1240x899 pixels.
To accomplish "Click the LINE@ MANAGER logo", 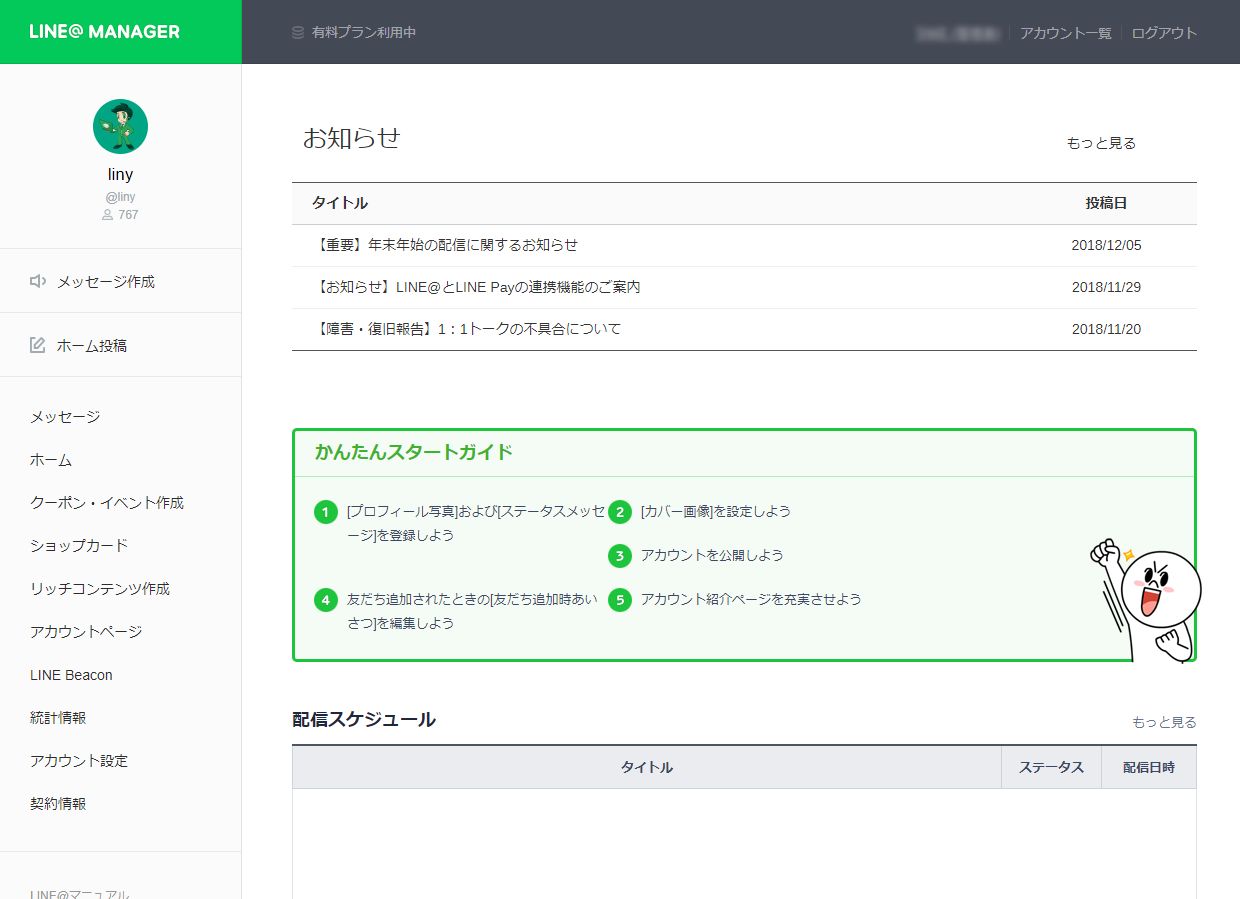I will pos(105,32).
